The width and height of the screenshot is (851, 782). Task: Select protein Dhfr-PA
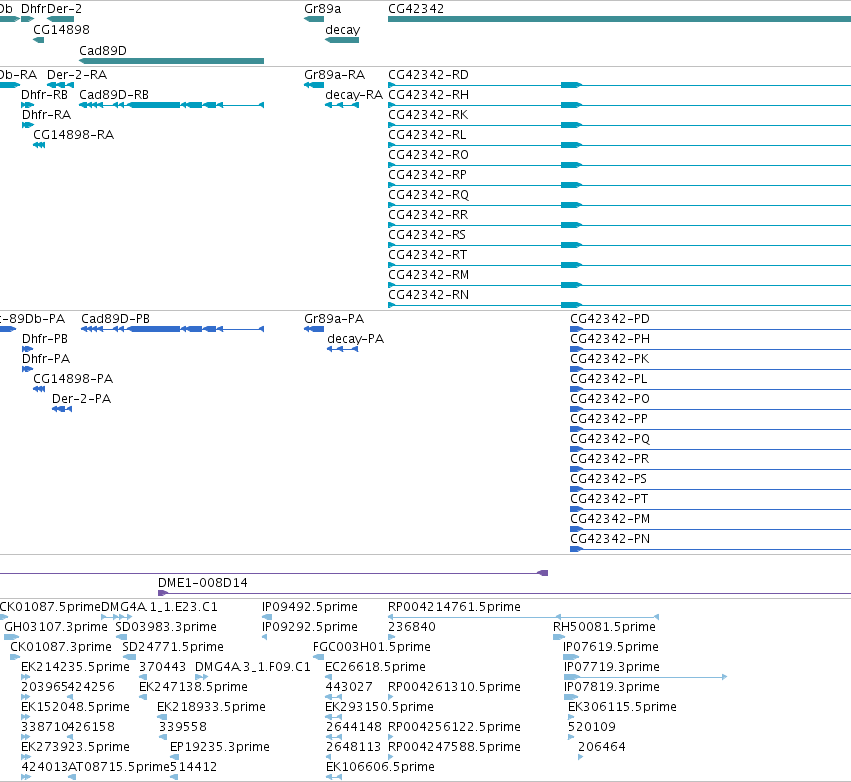(x=46, y=359)
